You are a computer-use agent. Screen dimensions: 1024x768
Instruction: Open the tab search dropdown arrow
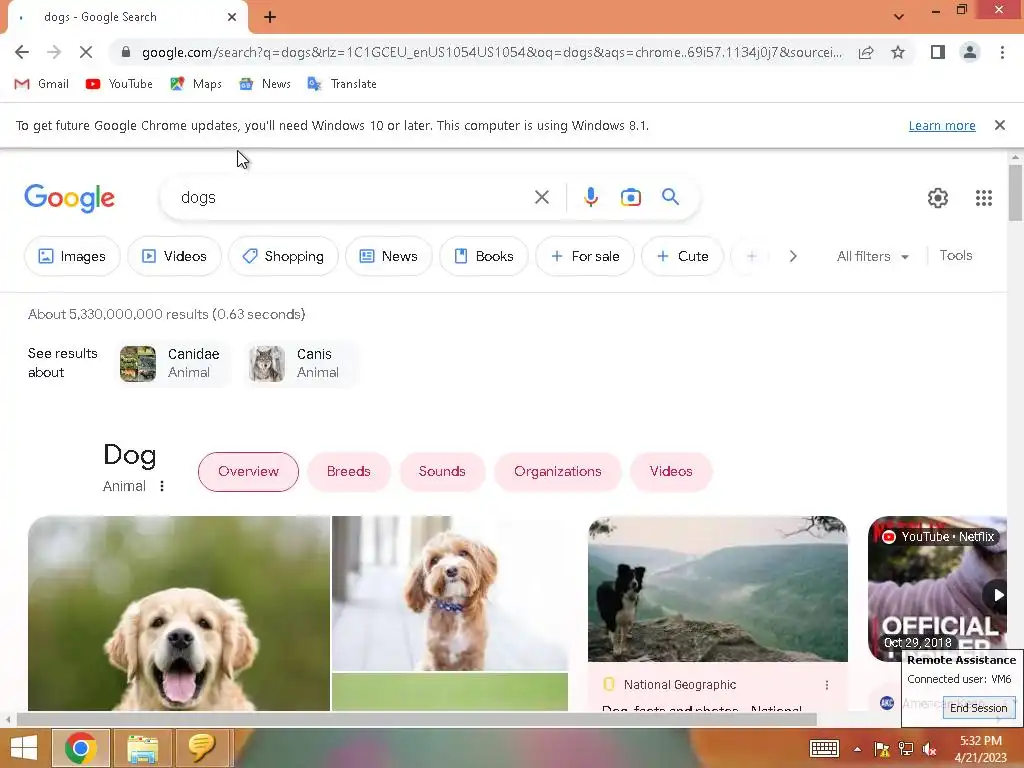899,17
